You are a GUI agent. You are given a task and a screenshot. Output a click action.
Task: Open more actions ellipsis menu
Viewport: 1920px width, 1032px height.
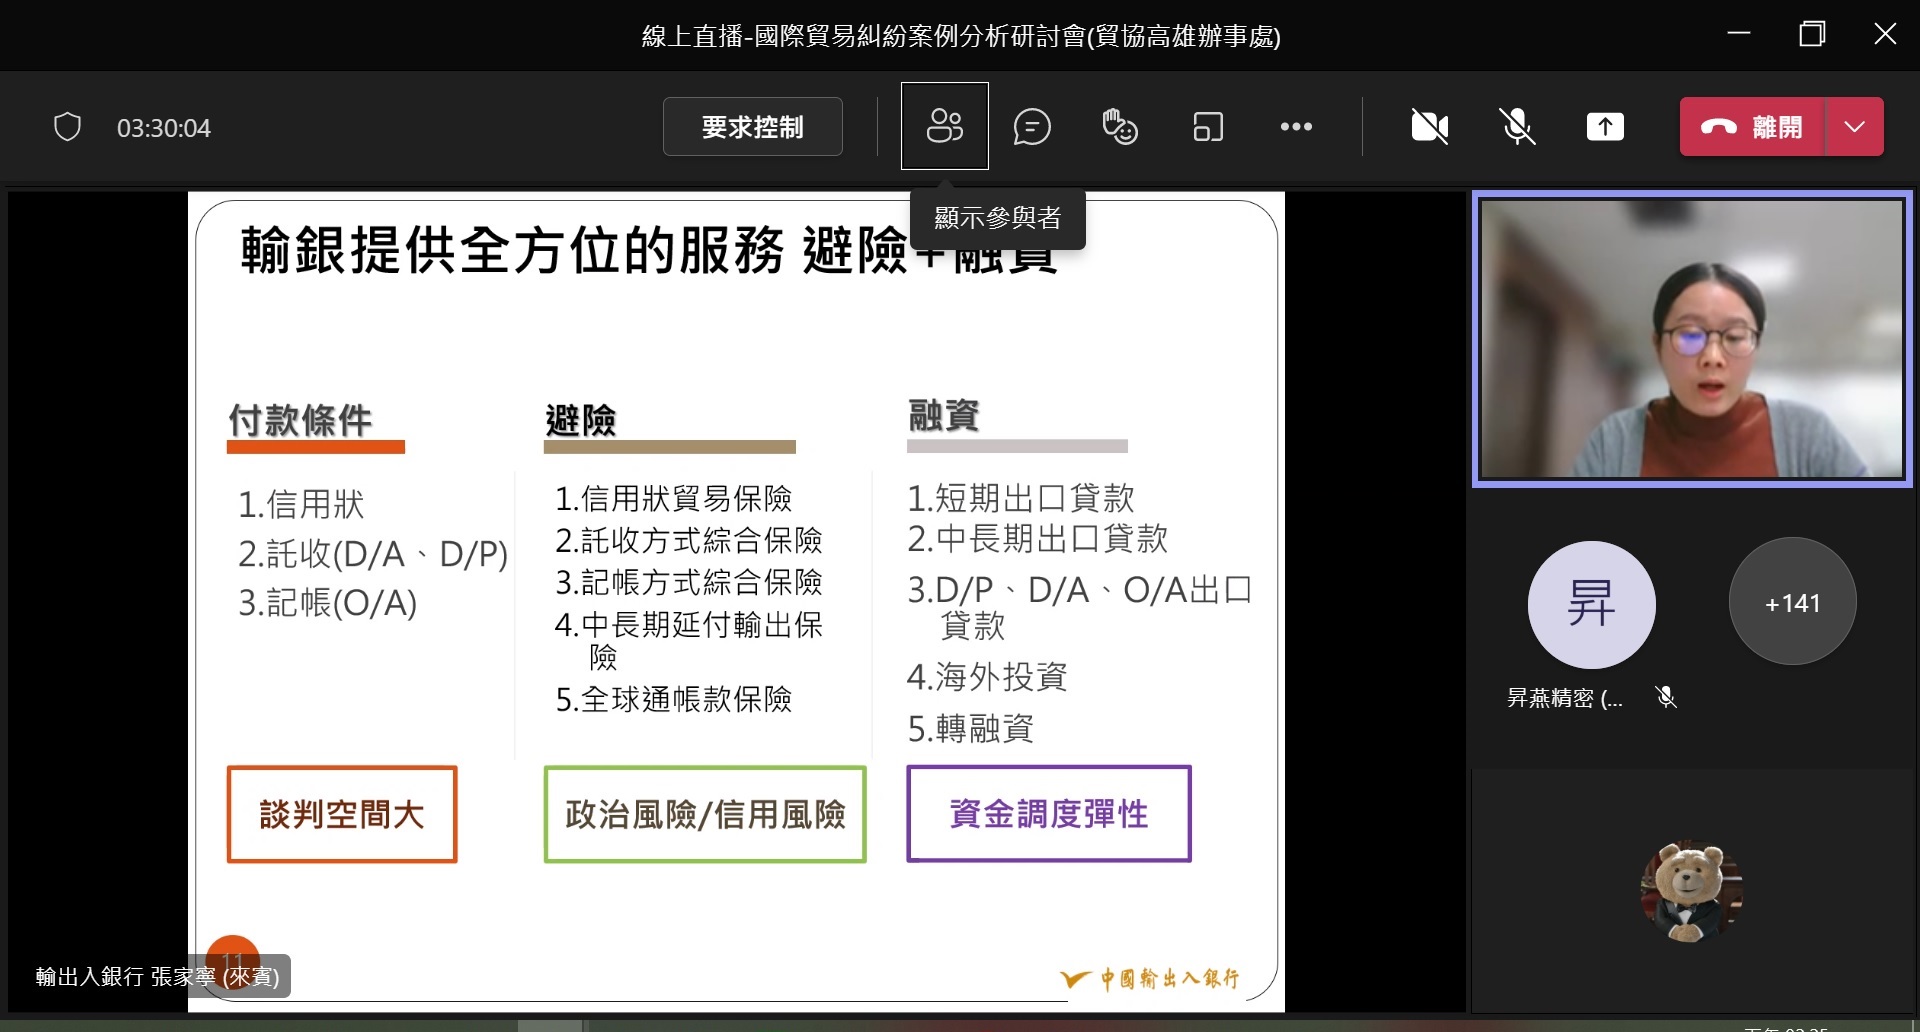[x=1296, y=127]
